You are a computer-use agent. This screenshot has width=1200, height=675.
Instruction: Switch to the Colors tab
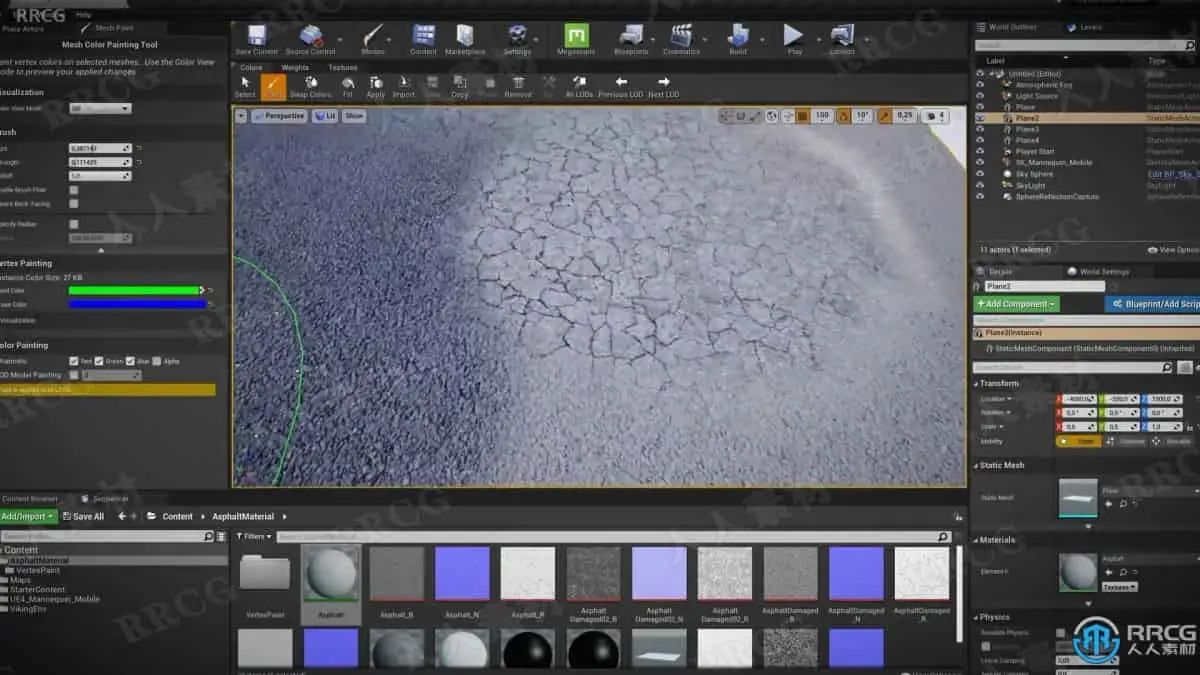click(251, 67)
